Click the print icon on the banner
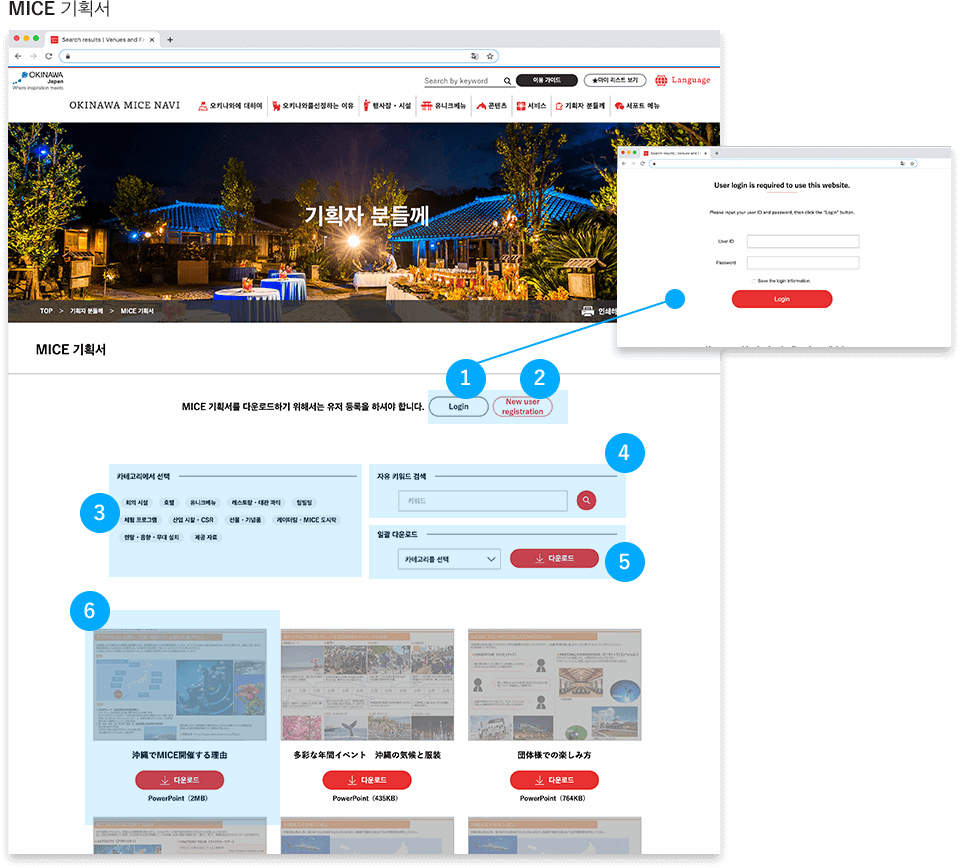Image resolution: width=960 pixels, height=868 pixels. click(x=588, y=311)
